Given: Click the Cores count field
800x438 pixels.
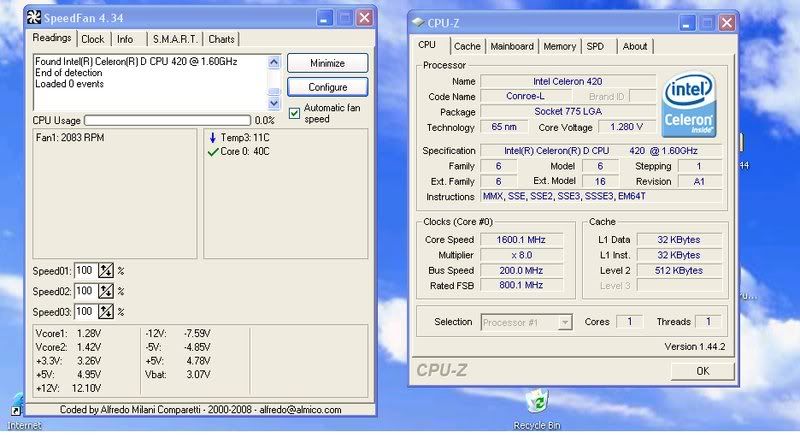Looking at the screenshot, I should coord(630,322).
